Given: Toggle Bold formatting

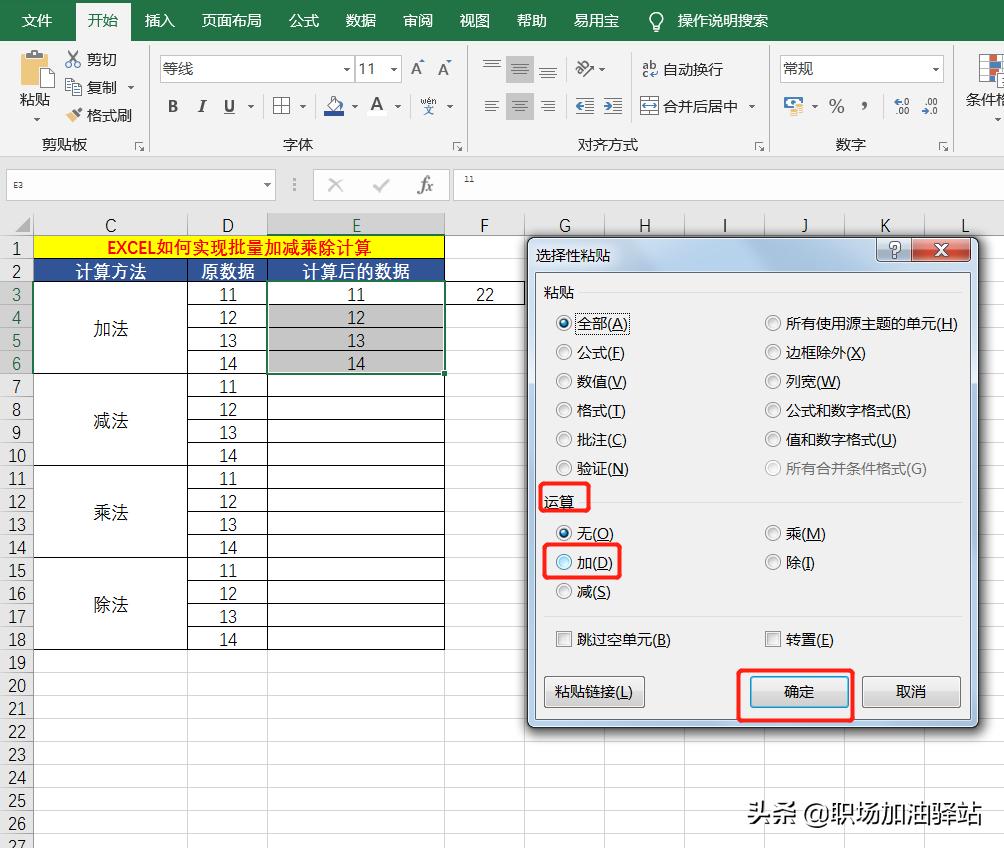Looking at the screenshot, I should point(172,105).
